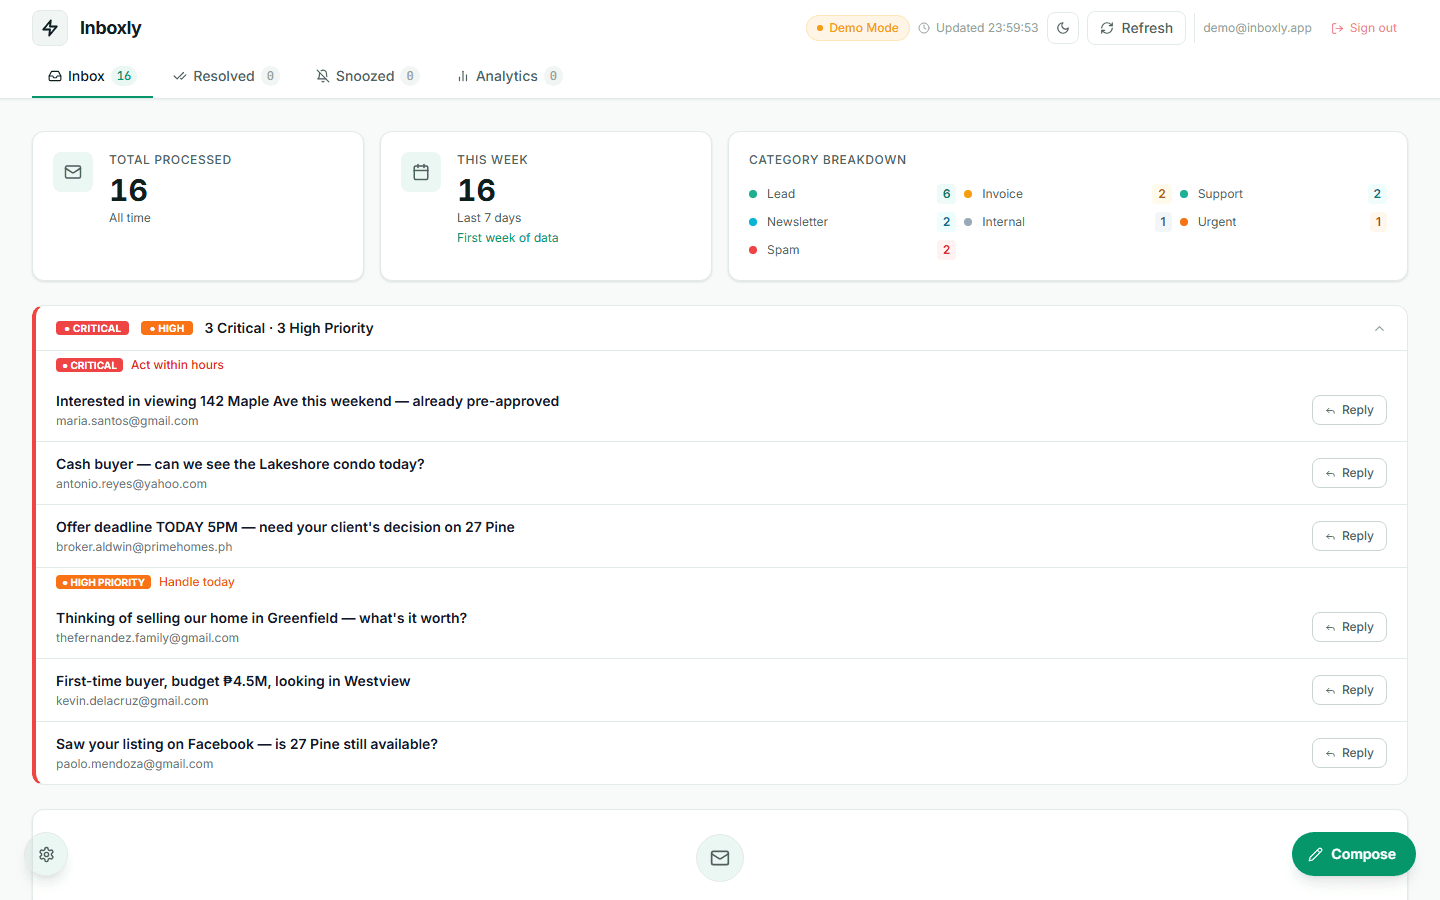
Task: Open Thinking of selling our home email
Action: [261, 618]
